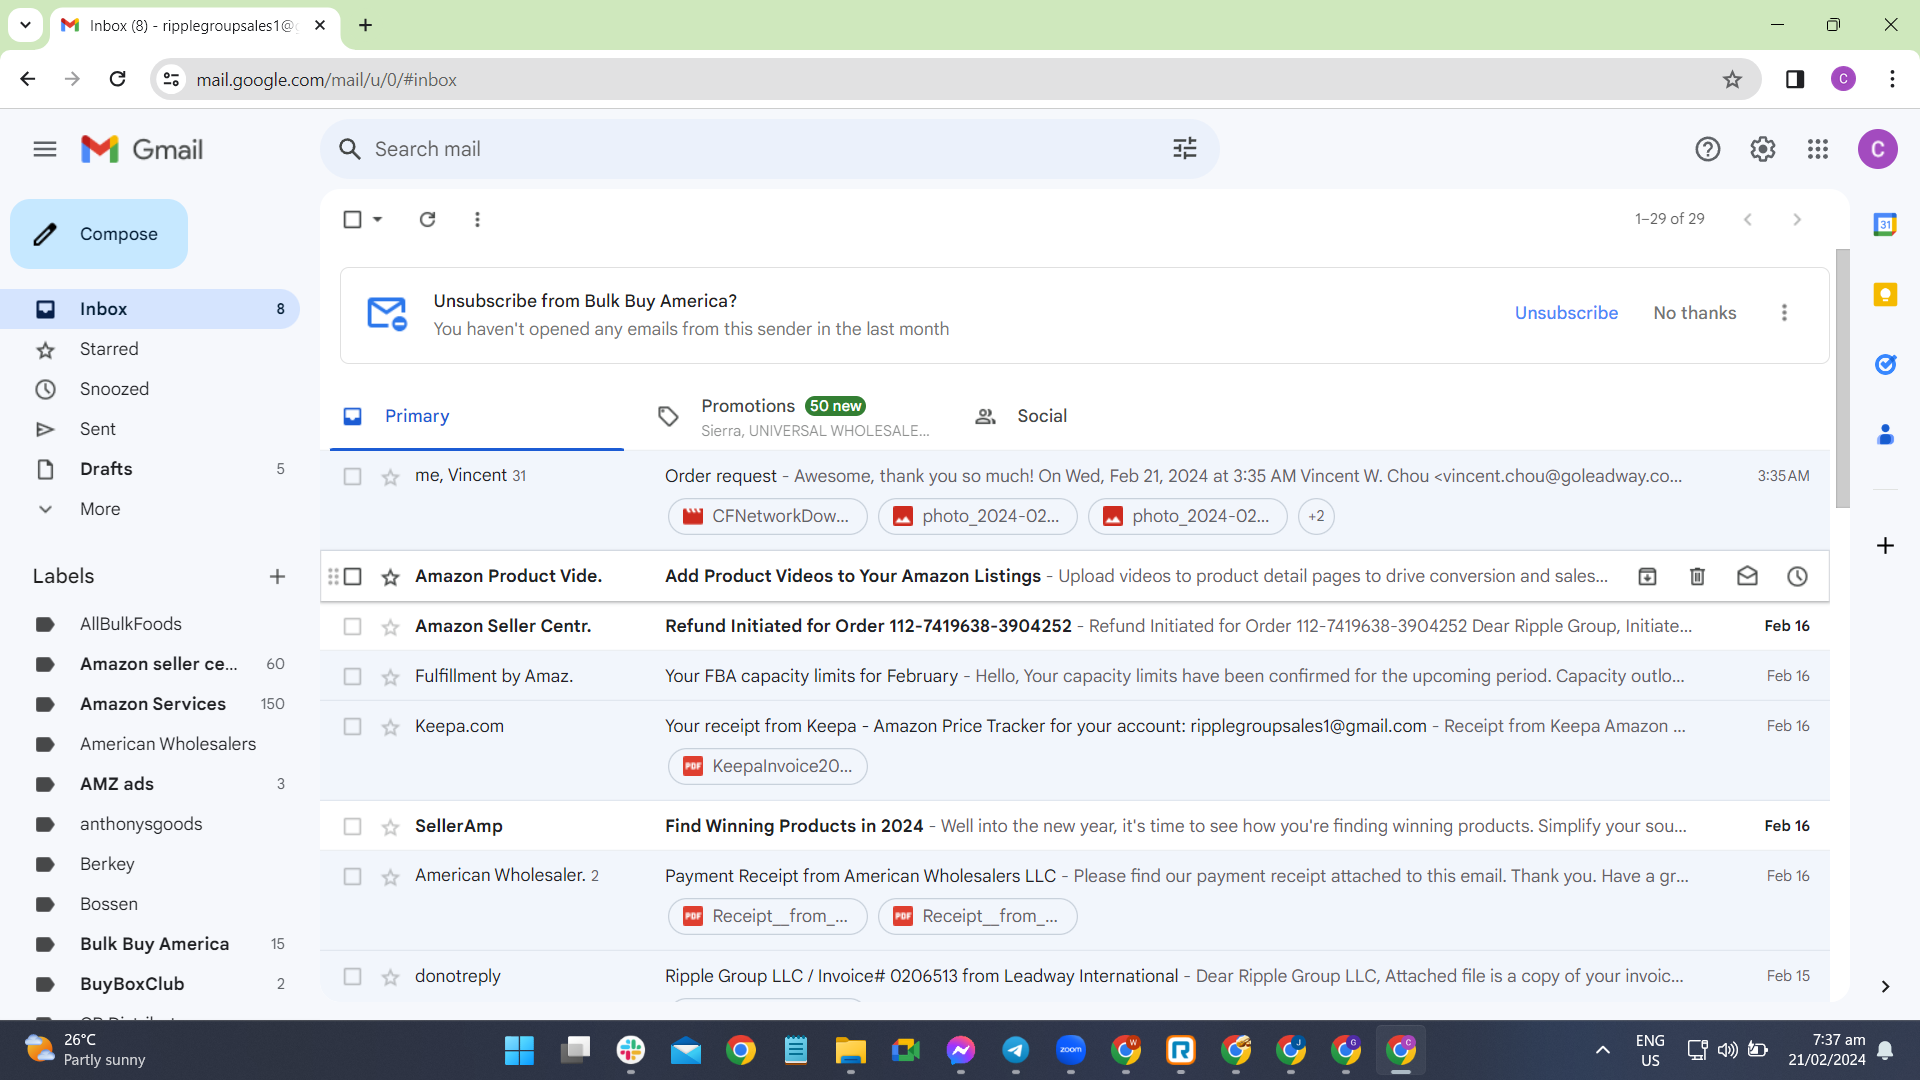Screen dimensions: 1920x1080
Task: Show hidden system tray icons
Action: point(1603,1050)
